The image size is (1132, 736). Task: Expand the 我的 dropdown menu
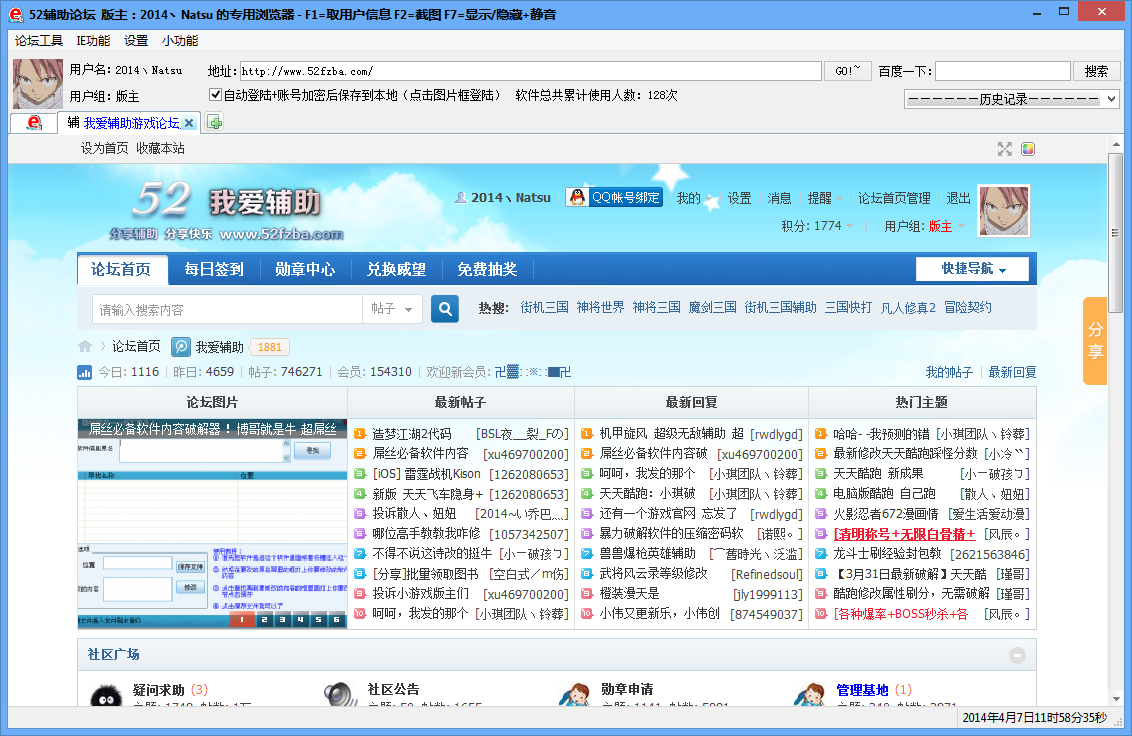click(694, 198)
